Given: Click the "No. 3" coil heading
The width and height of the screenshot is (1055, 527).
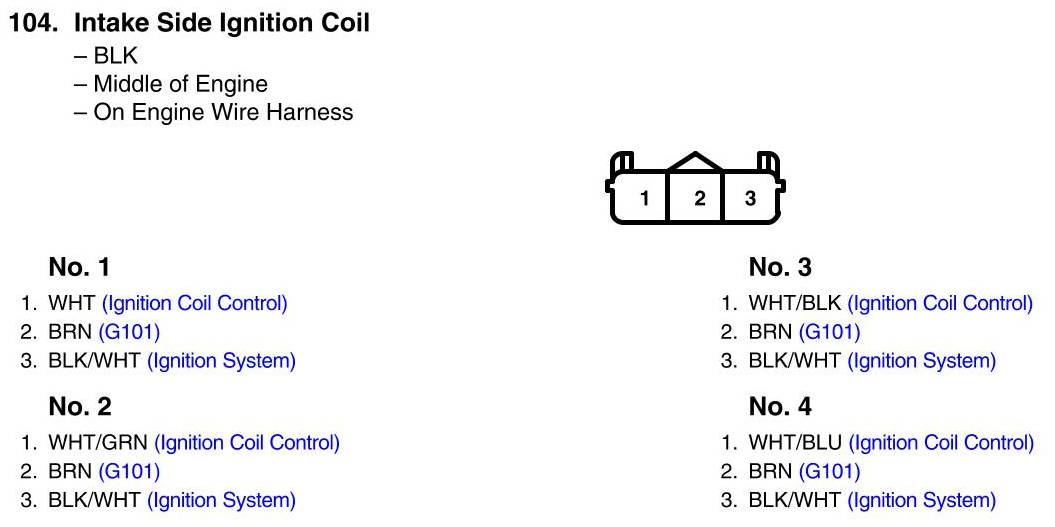Looking at the screenshot, I should [780, 268].
